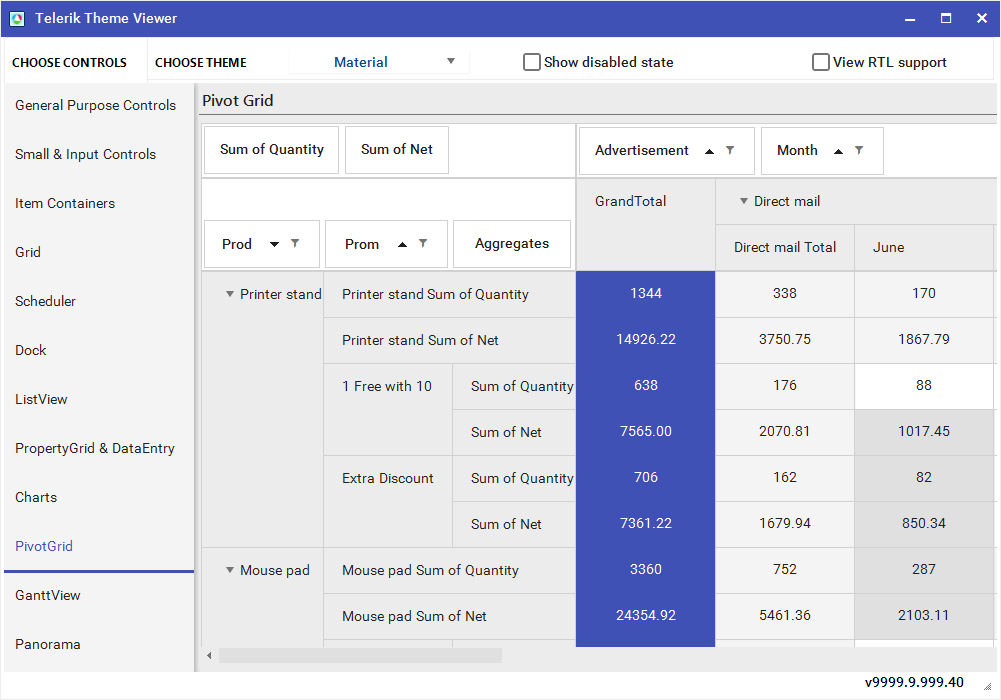The image size is (1001, 700).
Task: Click the Telerik app logo icon
Action: (17, 19)
